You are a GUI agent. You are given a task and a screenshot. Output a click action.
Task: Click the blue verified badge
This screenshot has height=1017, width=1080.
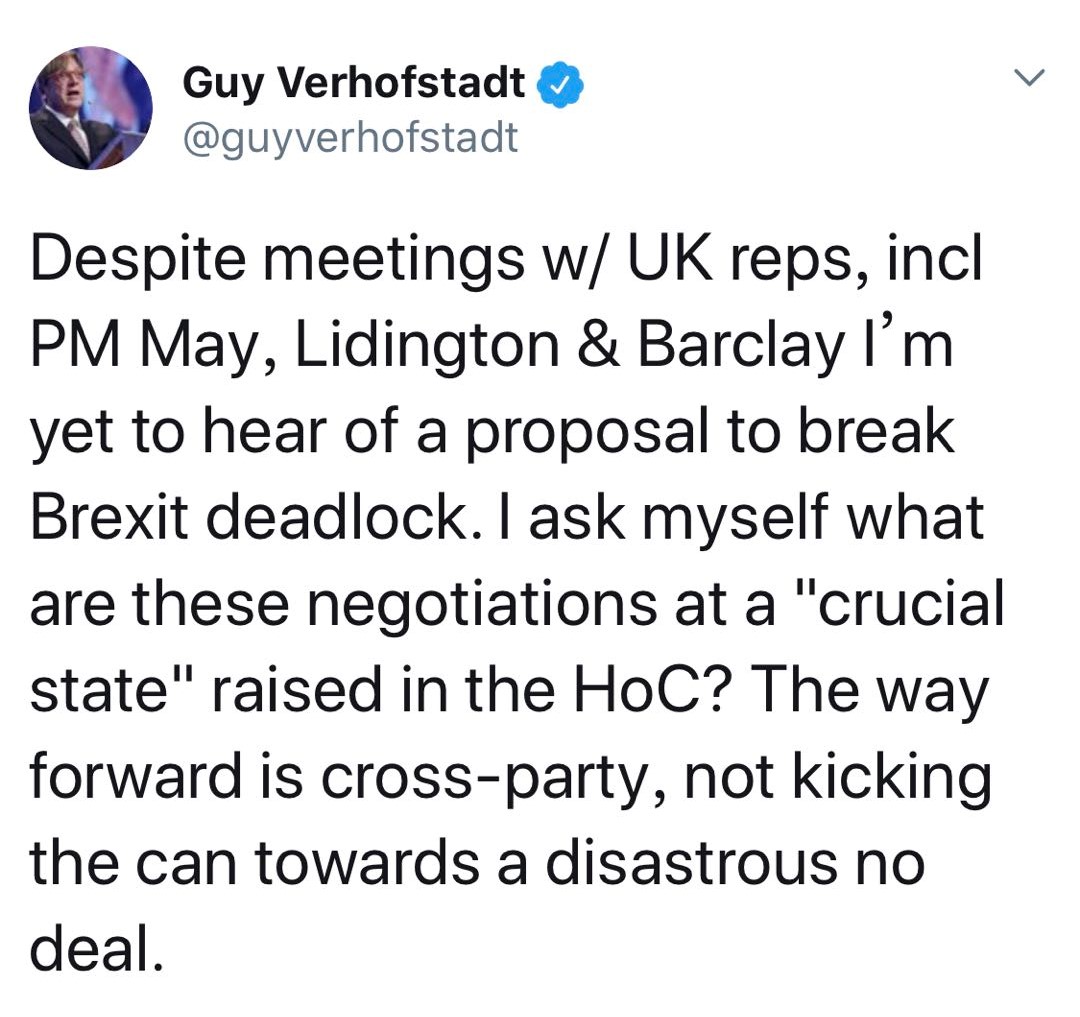coord(562,87)
